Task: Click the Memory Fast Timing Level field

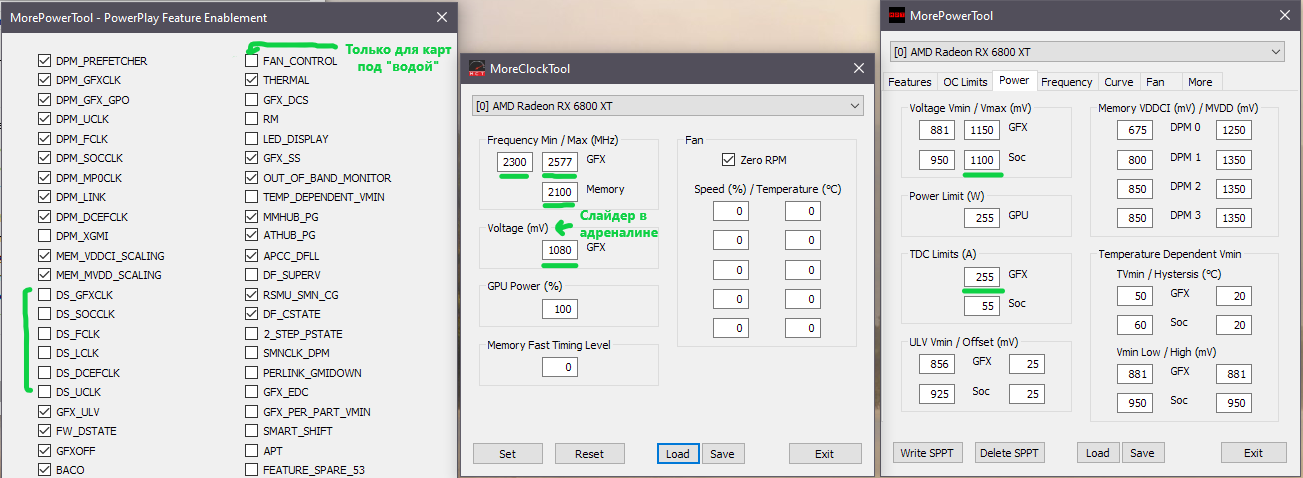Action: tap(559, 368)
